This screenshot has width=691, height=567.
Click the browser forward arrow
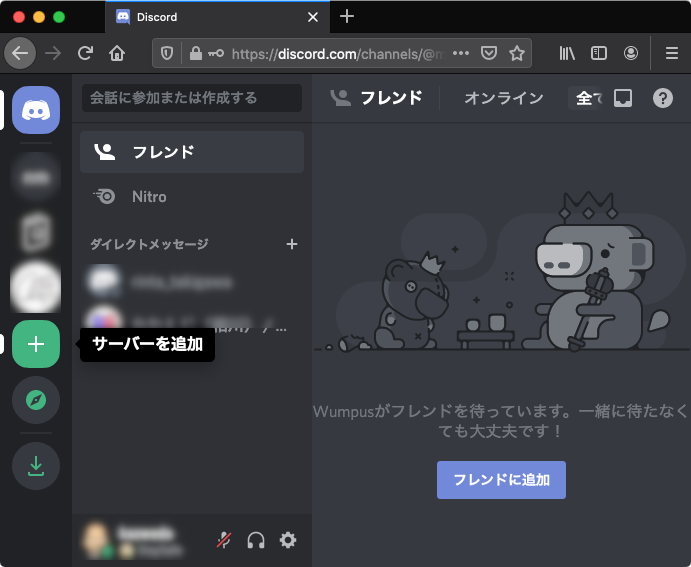click(53, 53)
